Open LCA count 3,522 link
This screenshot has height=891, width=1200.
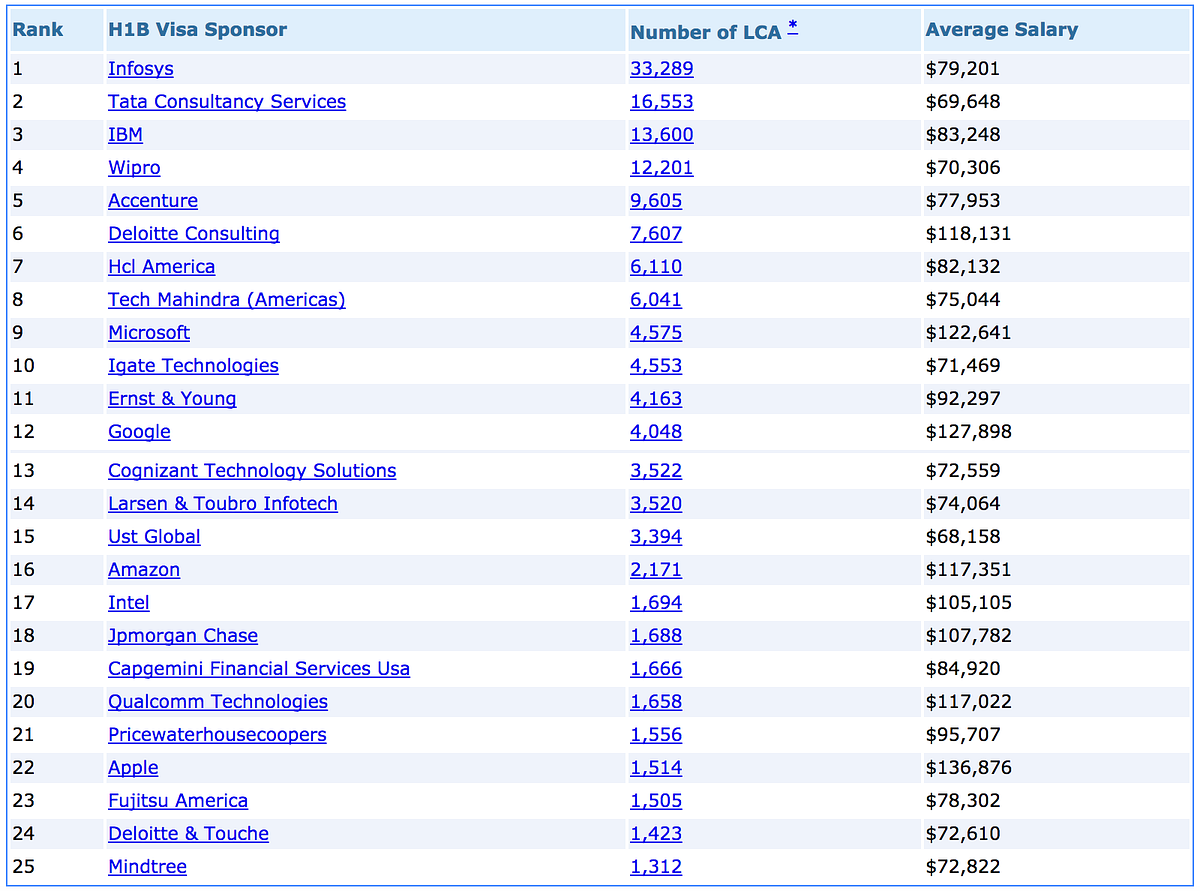point(656,471)
